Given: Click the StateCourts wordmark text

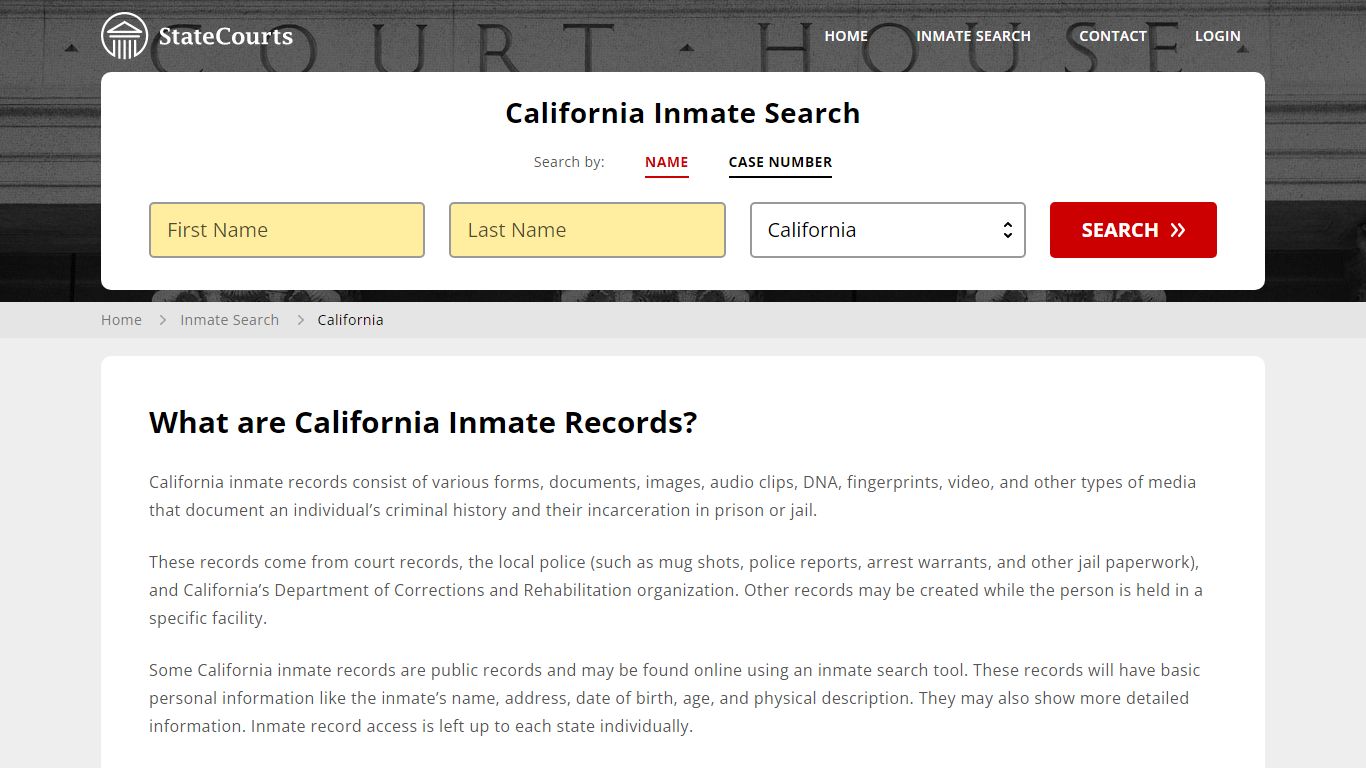Looking at the screenshot, I should [x=225, y=37].
